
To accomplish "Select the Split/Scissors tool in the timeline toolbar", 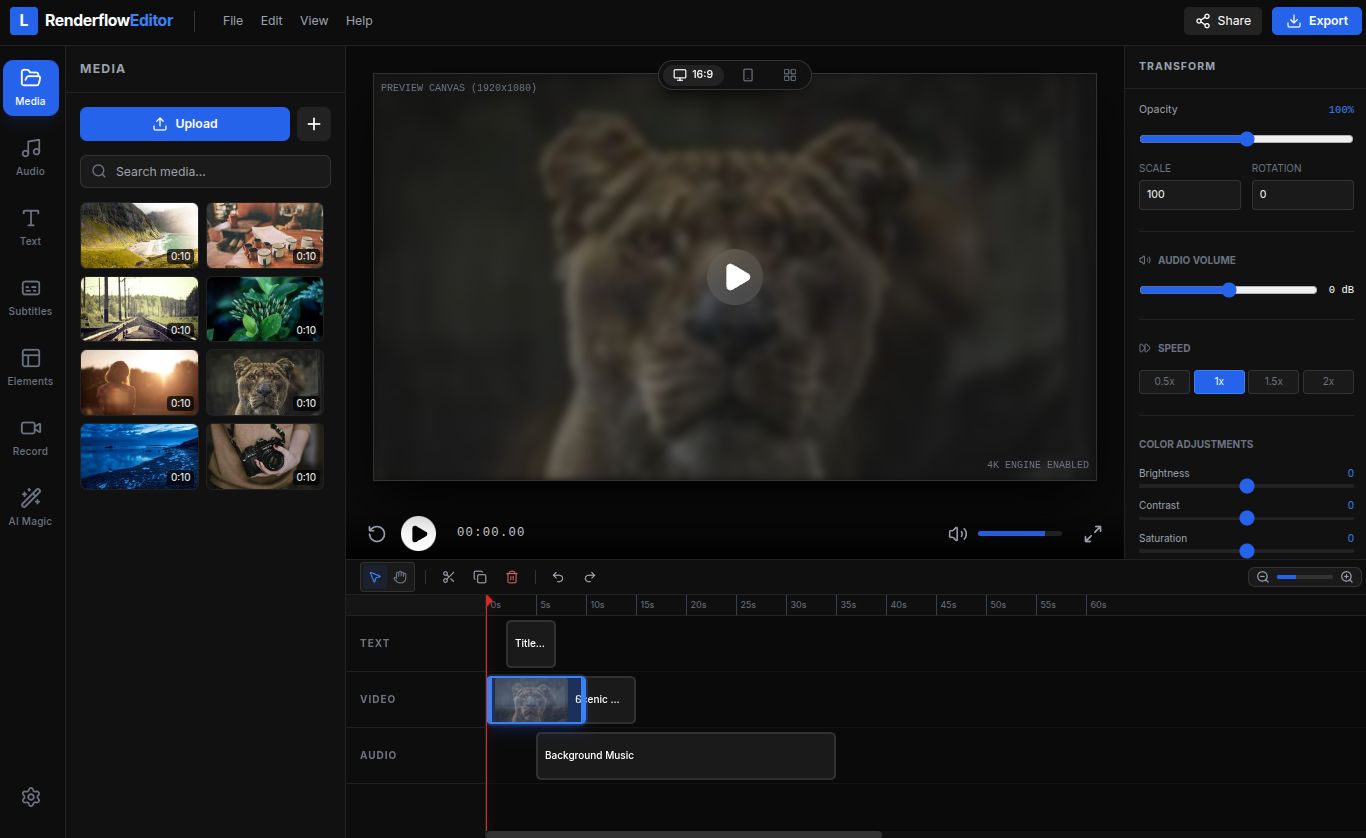I will 448,577.
